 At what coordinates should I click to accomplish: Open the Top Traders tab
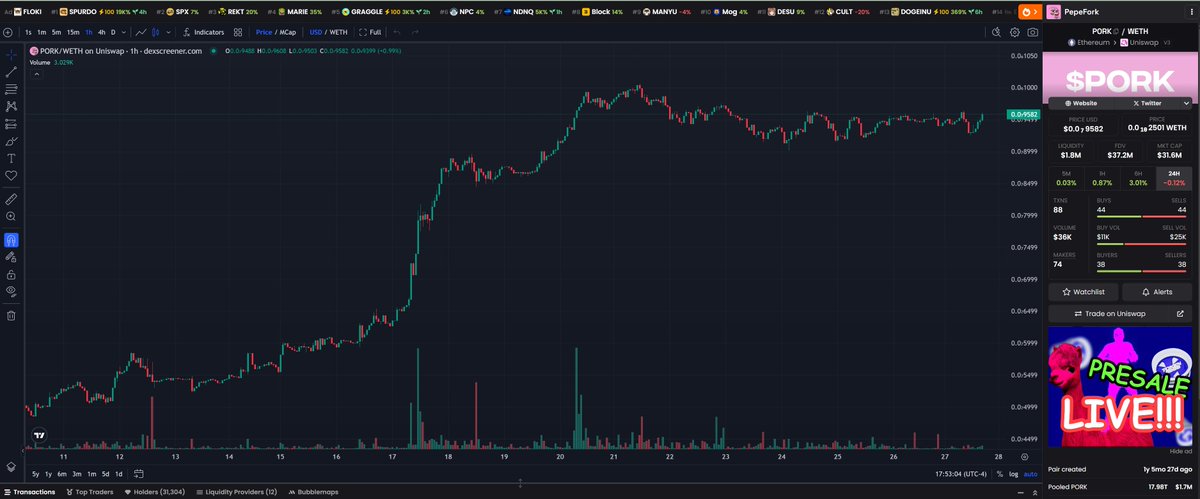click(x=89, y=492)
